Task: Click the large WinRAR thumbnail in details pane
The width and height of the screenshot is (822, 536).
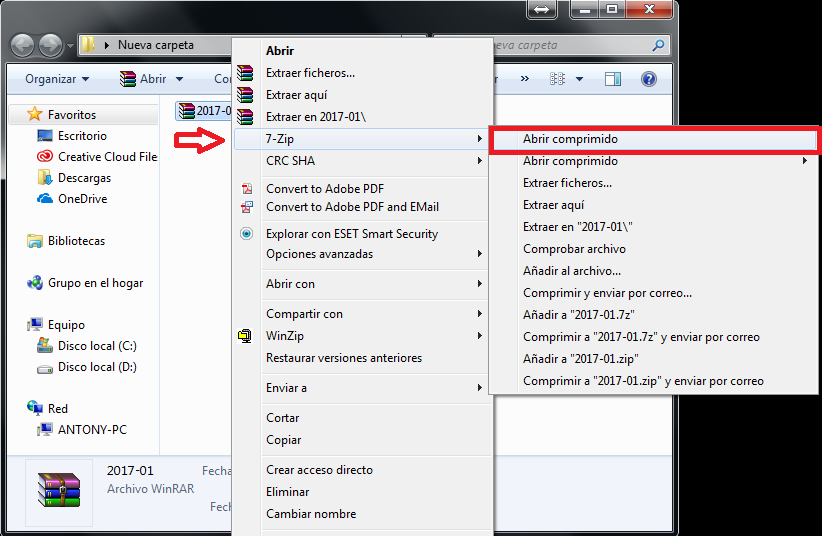Action: point(59,490)
